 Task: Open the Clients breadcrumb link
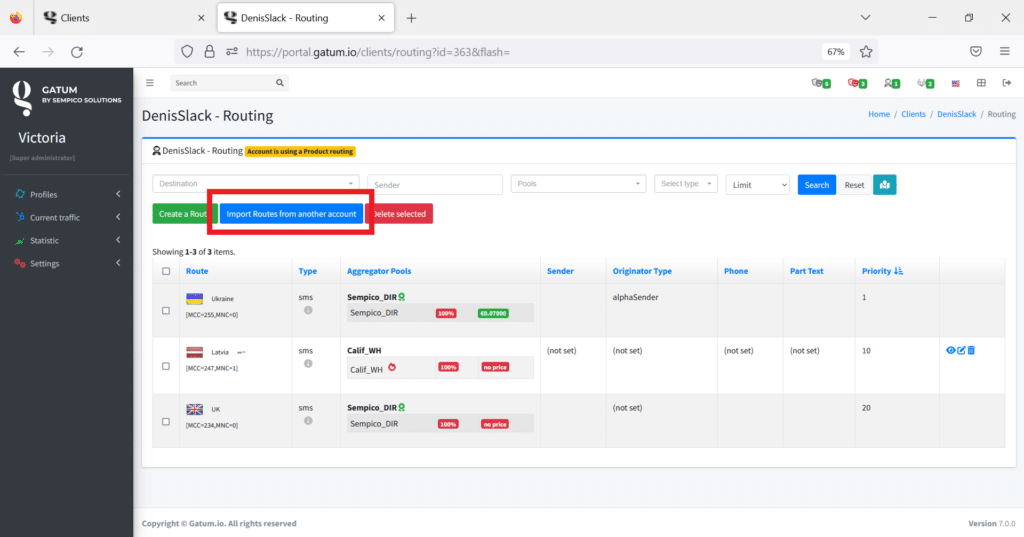pos(913,114)
